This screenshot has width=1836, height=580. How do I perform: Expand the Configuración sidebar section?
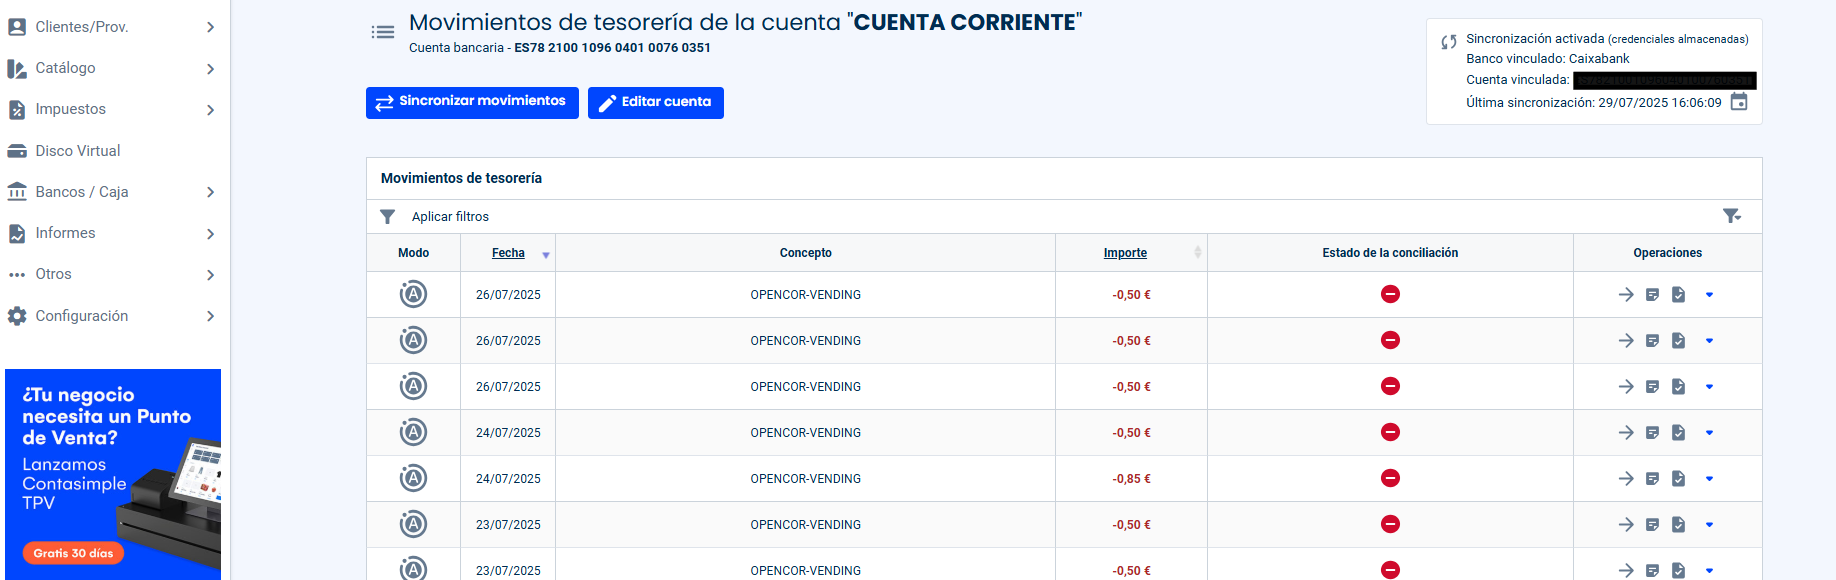(110, 316)
